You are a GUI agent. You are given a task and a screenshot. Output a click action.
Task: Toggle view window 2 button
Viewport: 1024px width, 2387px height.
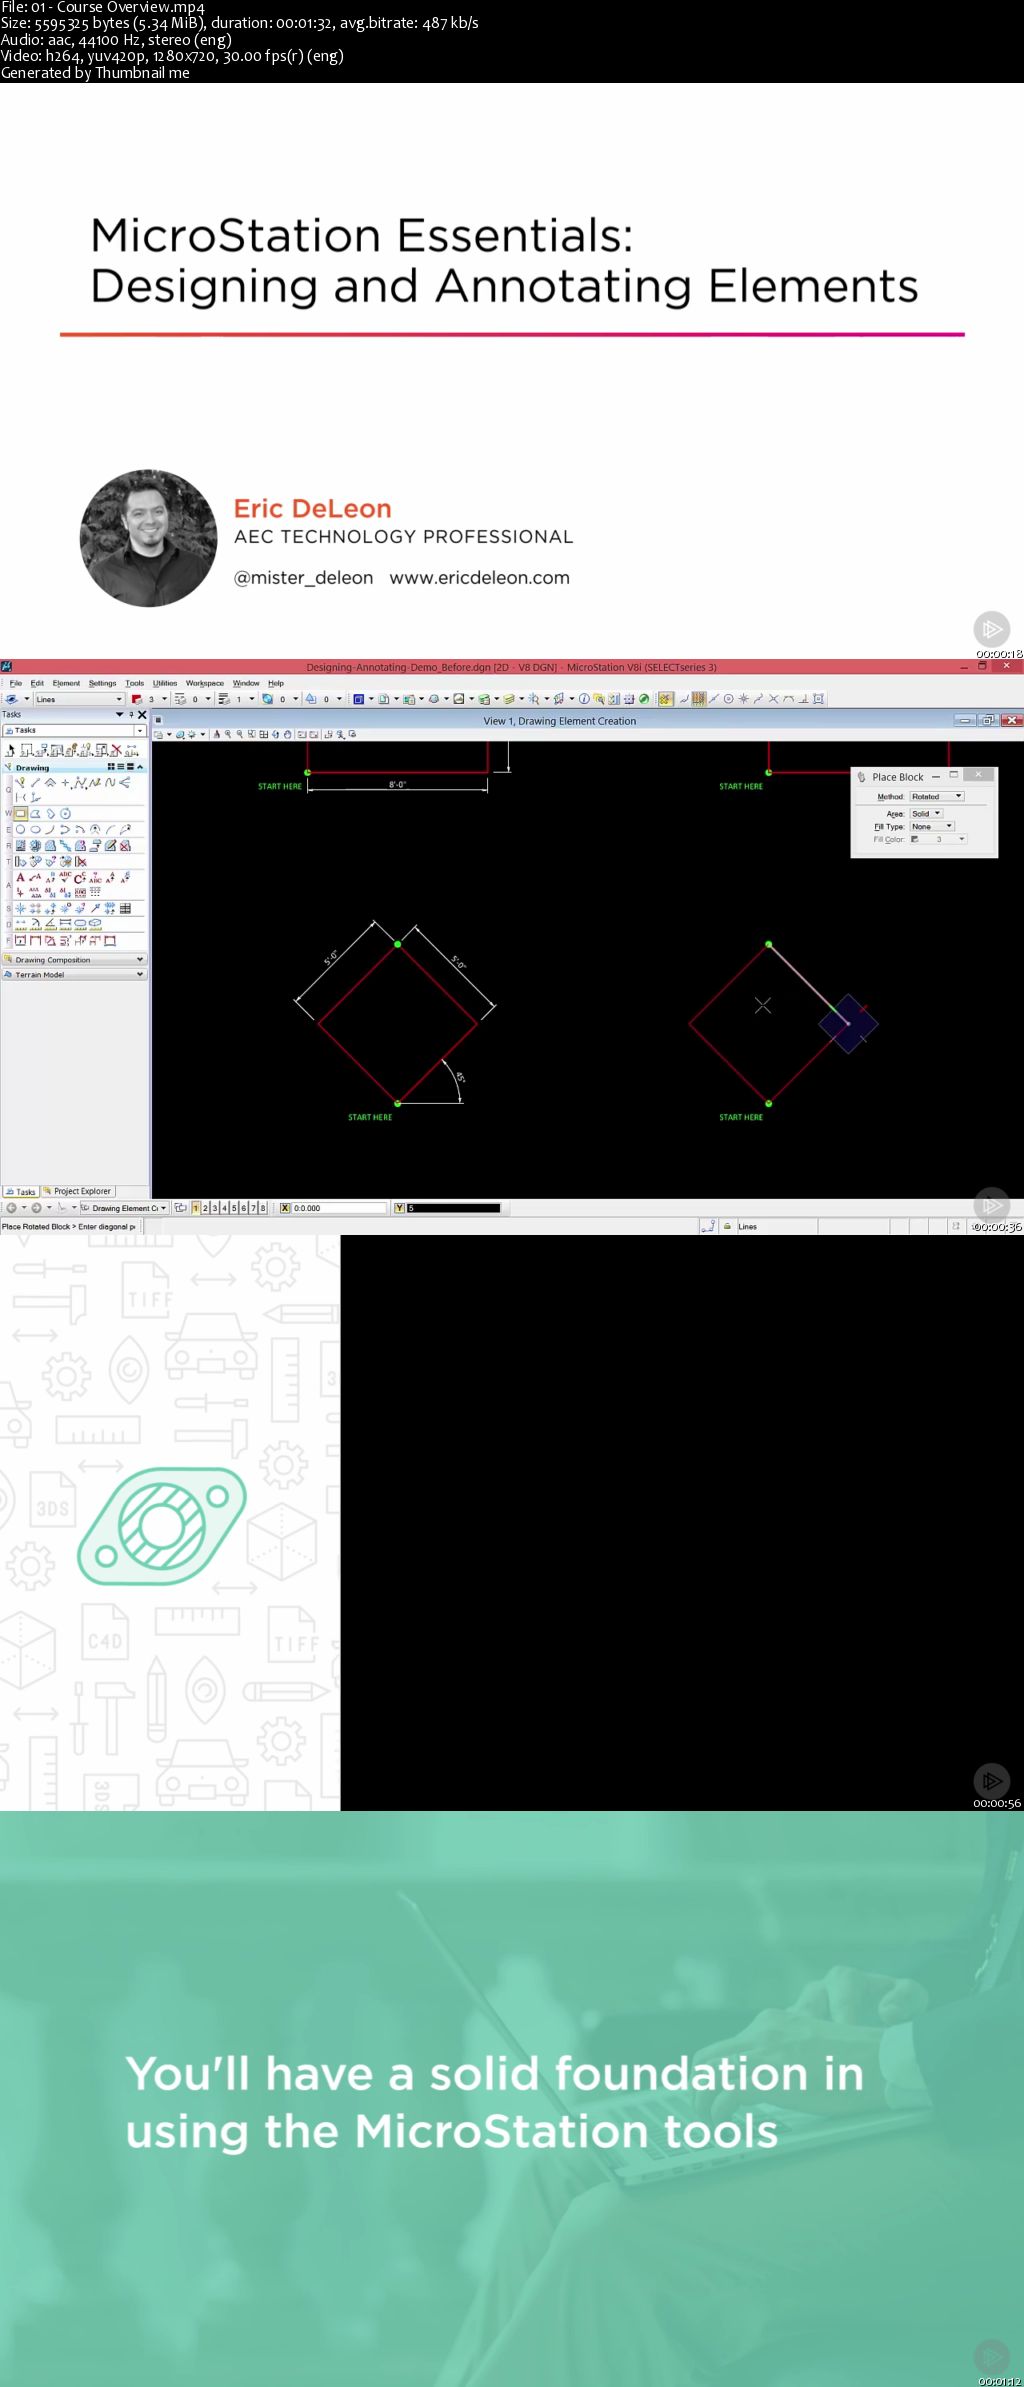click(205, 1208)
